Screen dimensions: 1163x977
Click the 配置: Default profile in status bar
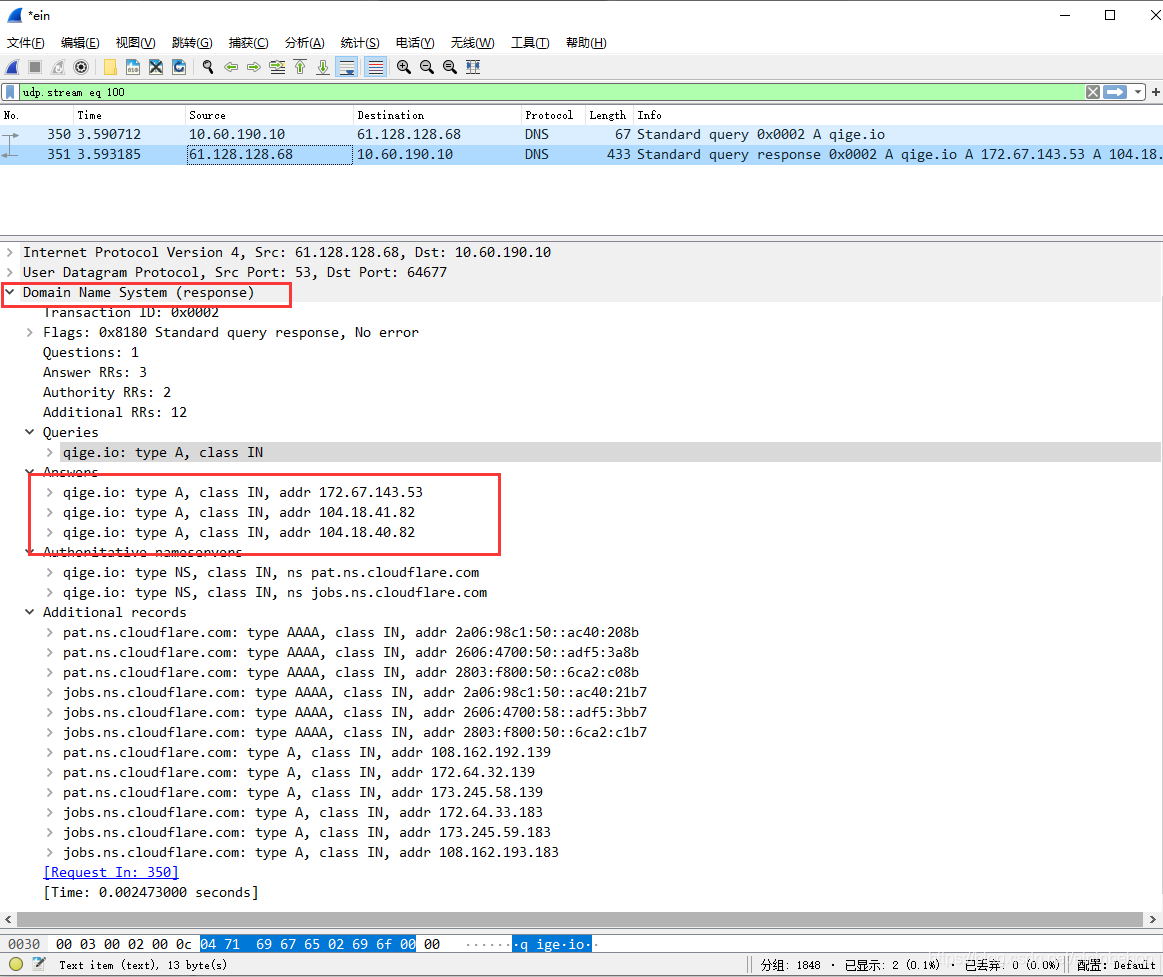coord(1116,964)
